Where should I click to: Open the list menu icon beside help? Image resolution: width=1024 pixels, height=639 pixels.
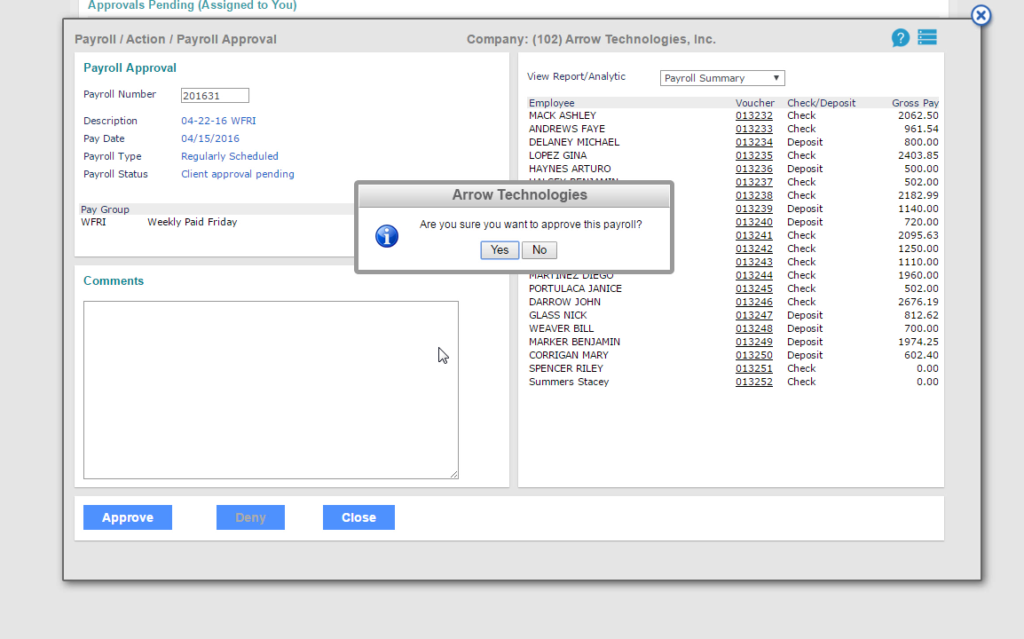pyautogui.click(x=927, y=38)
